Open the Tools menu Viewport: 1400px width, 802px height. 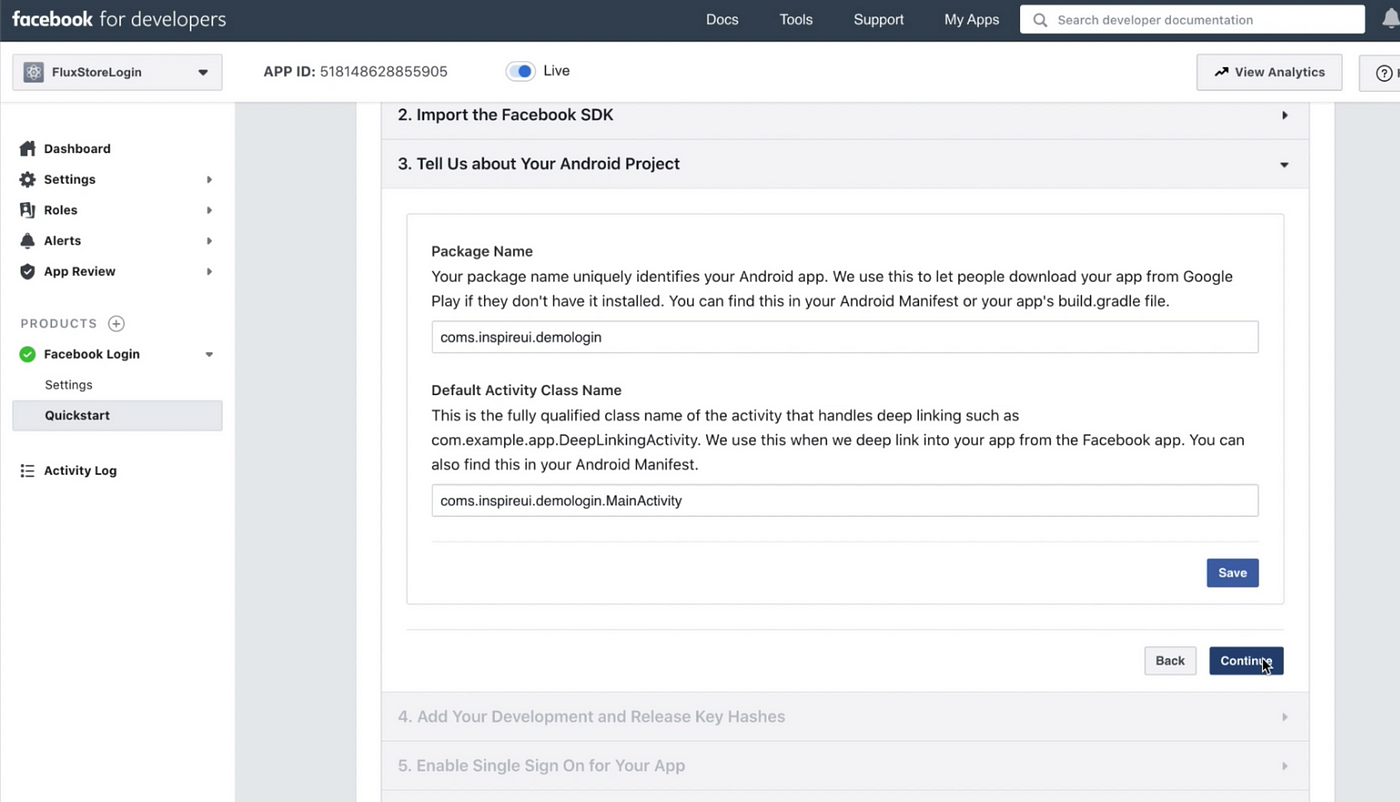796,20
